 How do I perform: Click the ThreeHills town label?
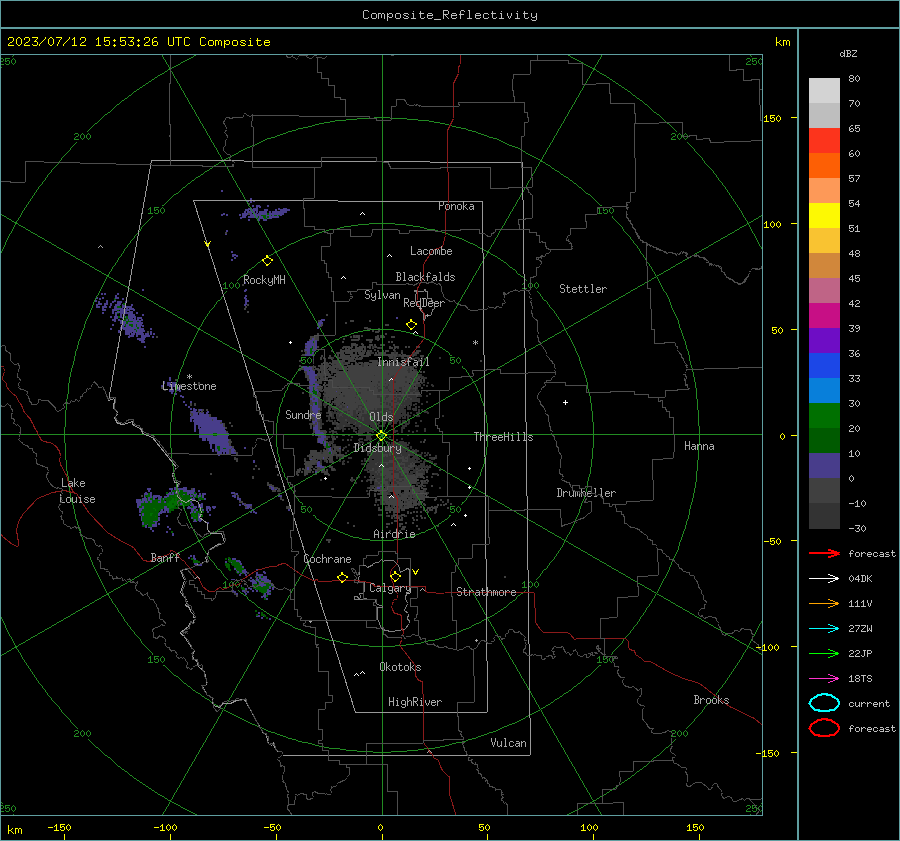(x=503, y=437)
